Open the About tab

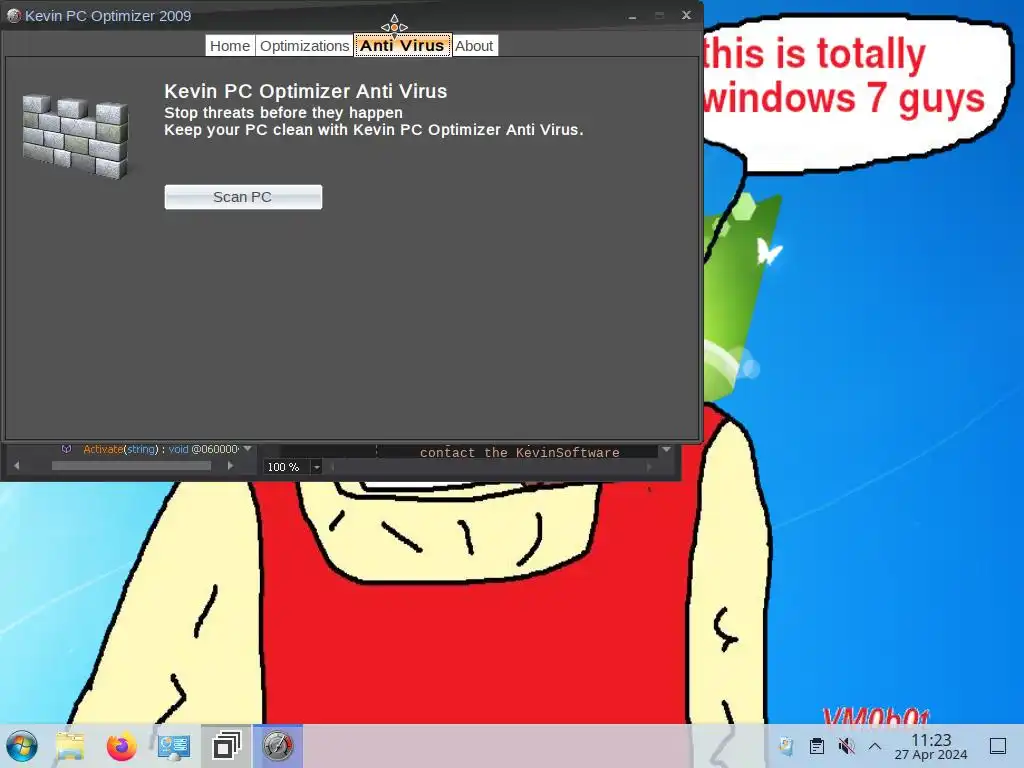click(x=474, y=46)
